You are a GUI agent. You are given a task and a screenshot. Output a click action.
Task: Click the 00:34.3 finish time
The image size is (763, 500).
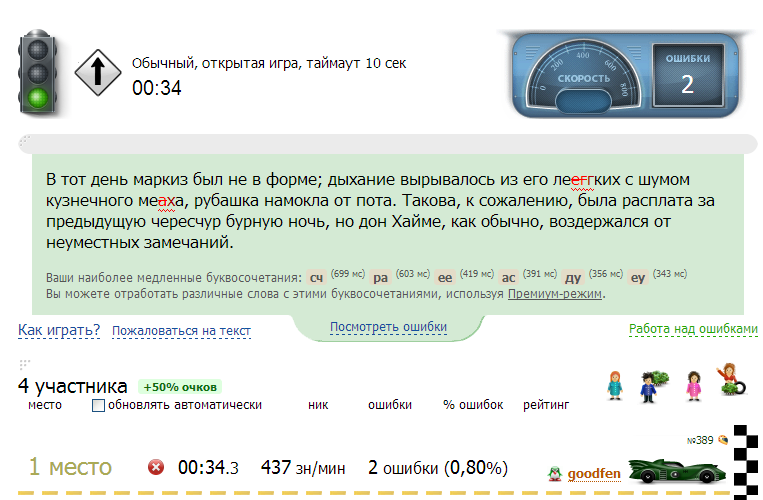[208, 468]
